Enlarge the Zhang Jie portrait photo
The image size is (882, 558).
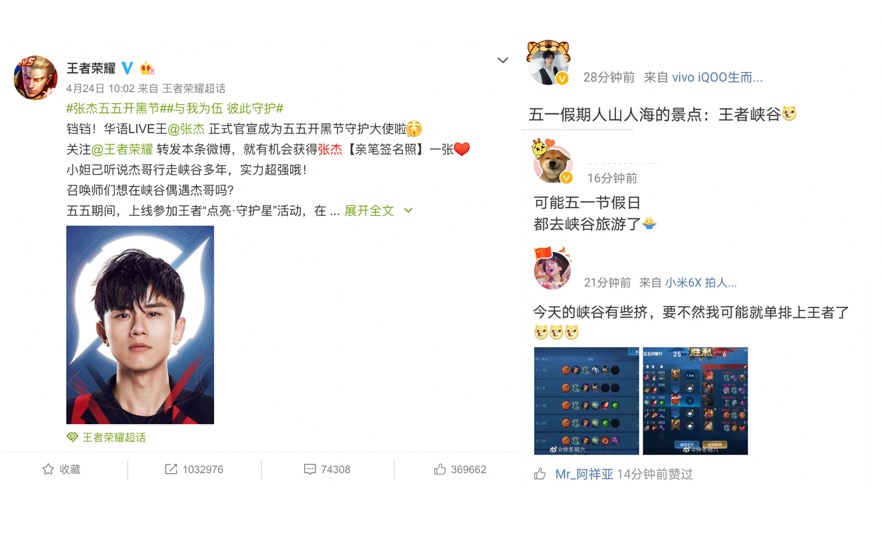pyautogui.click(x=140, y=325)
